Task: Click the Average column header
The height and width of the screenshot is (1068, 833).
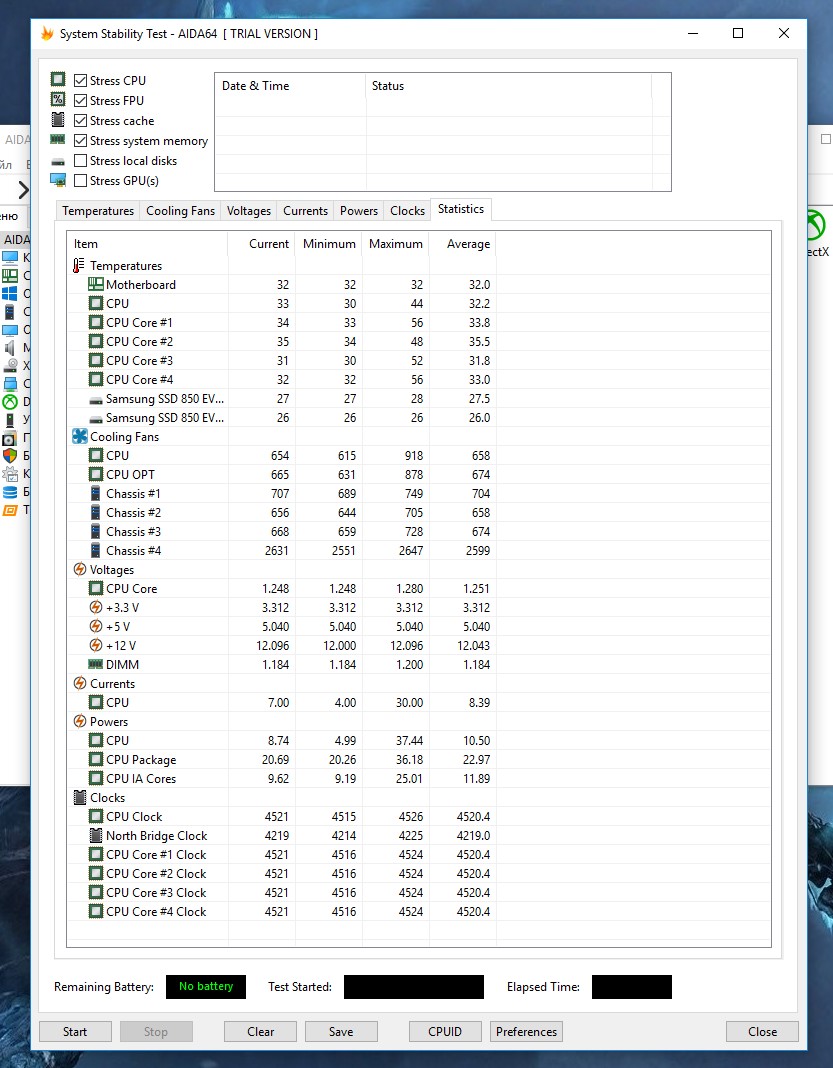Action: 462,244
